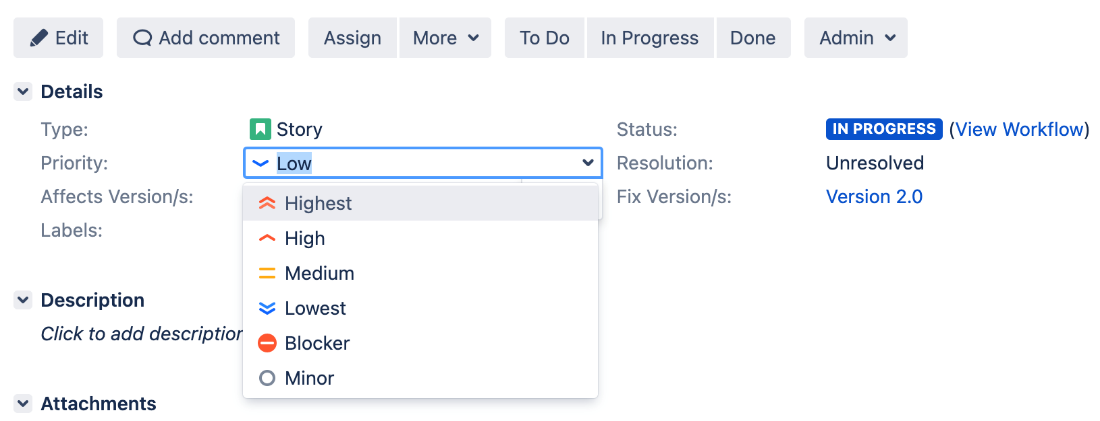
Task: Click the Priority text field showing Low
Action: 422,163
